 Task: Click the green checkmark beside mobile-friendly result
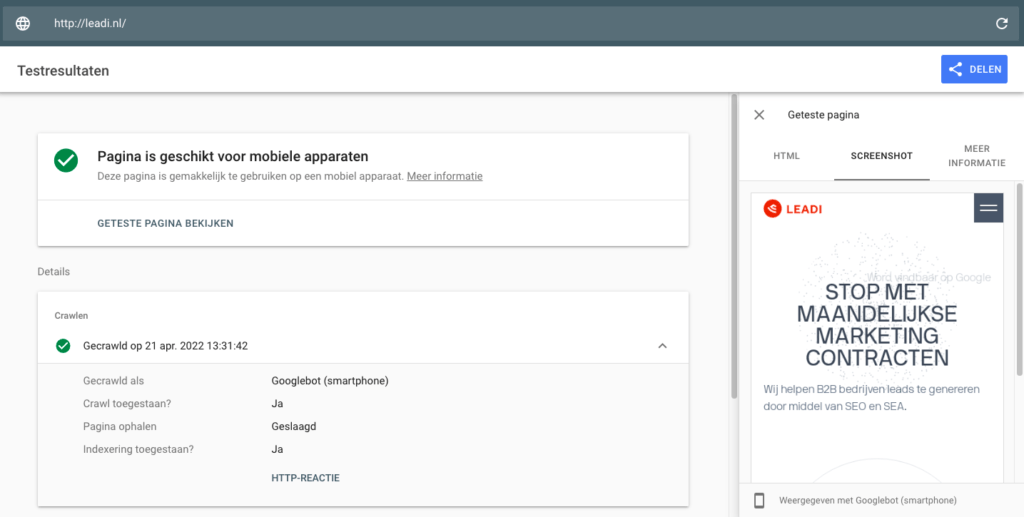pos(66,160)
